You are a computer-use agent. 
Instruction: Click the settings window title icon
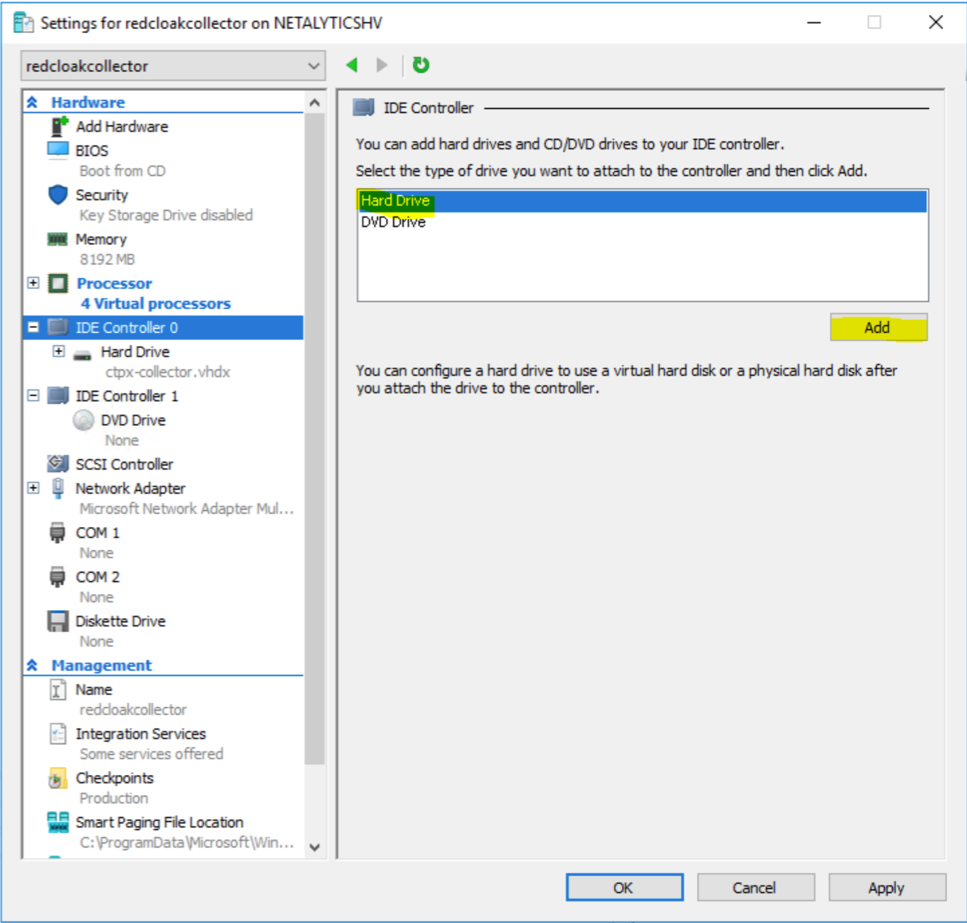click(23, 23)
